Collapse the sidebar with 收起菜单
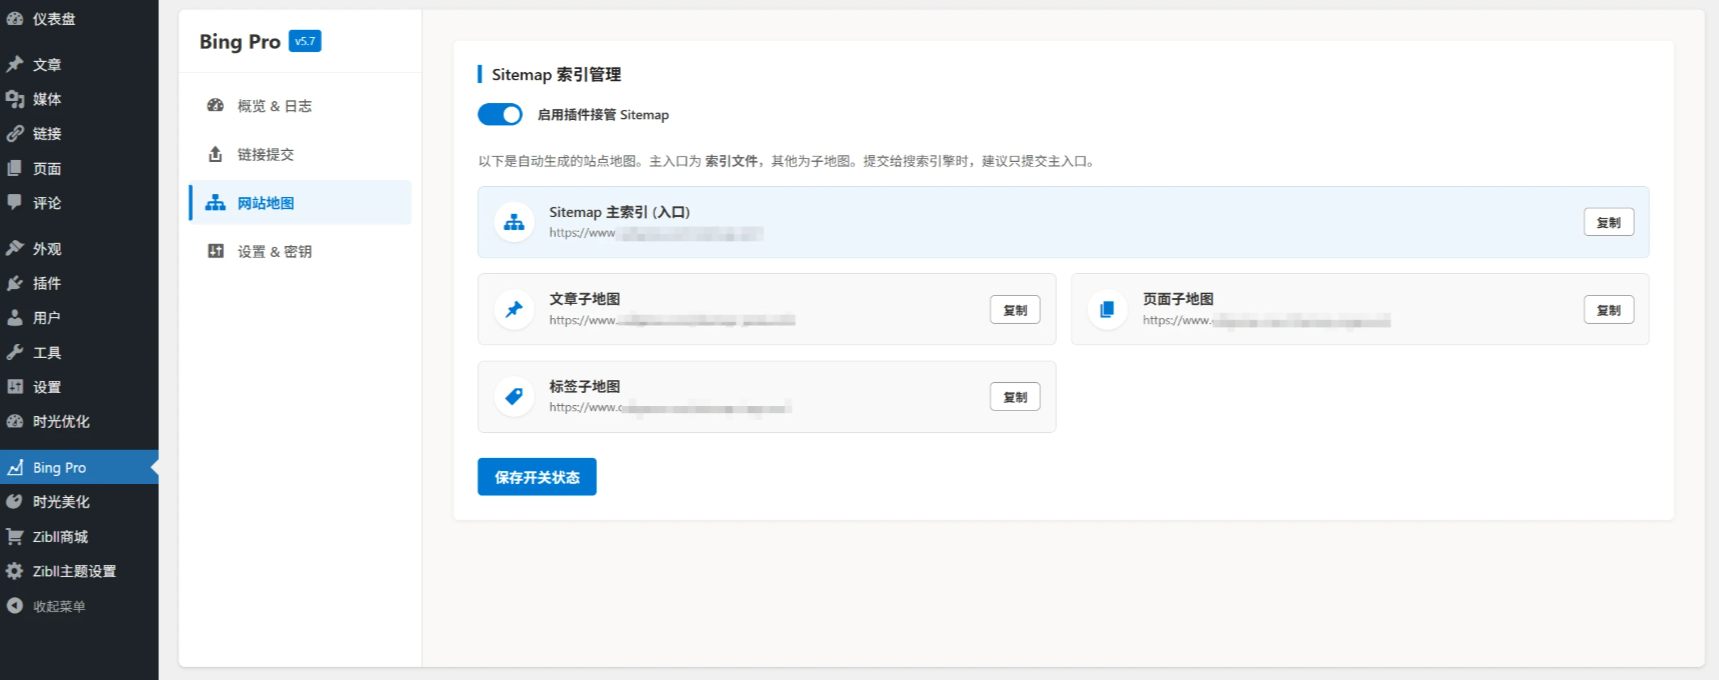Screen dimensions: 1719x680 coord(58,606)
